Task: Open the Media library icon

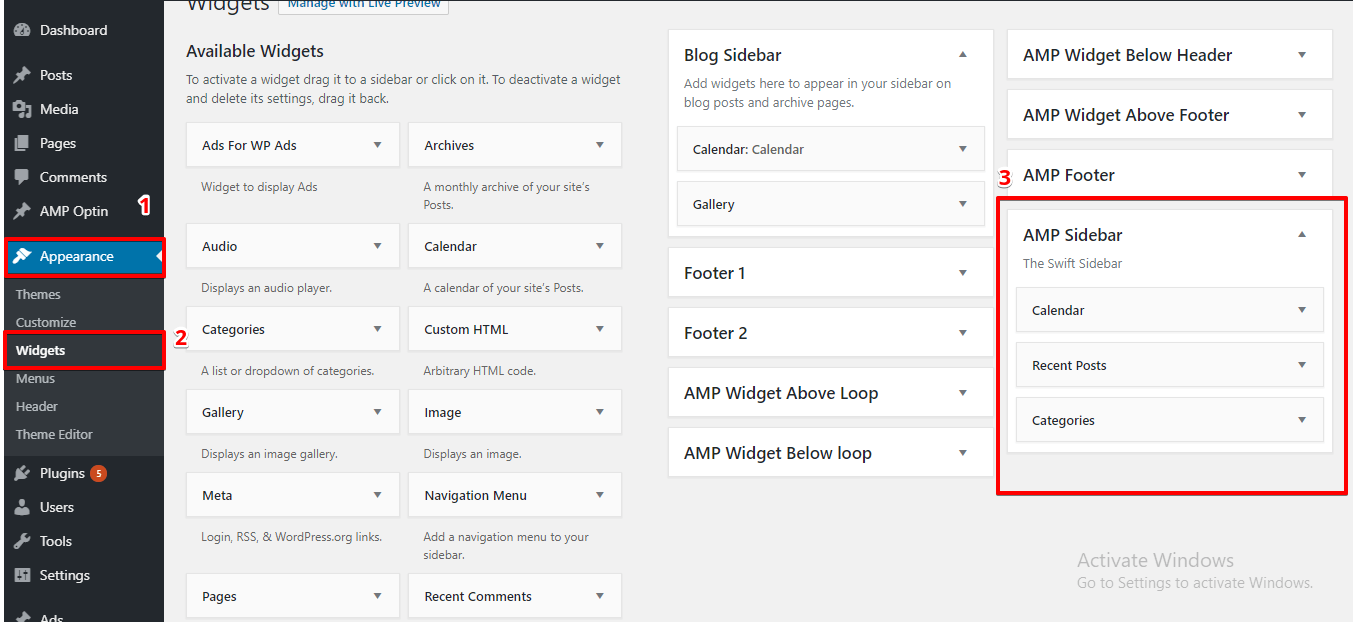Action: click(x=24, y=108)
